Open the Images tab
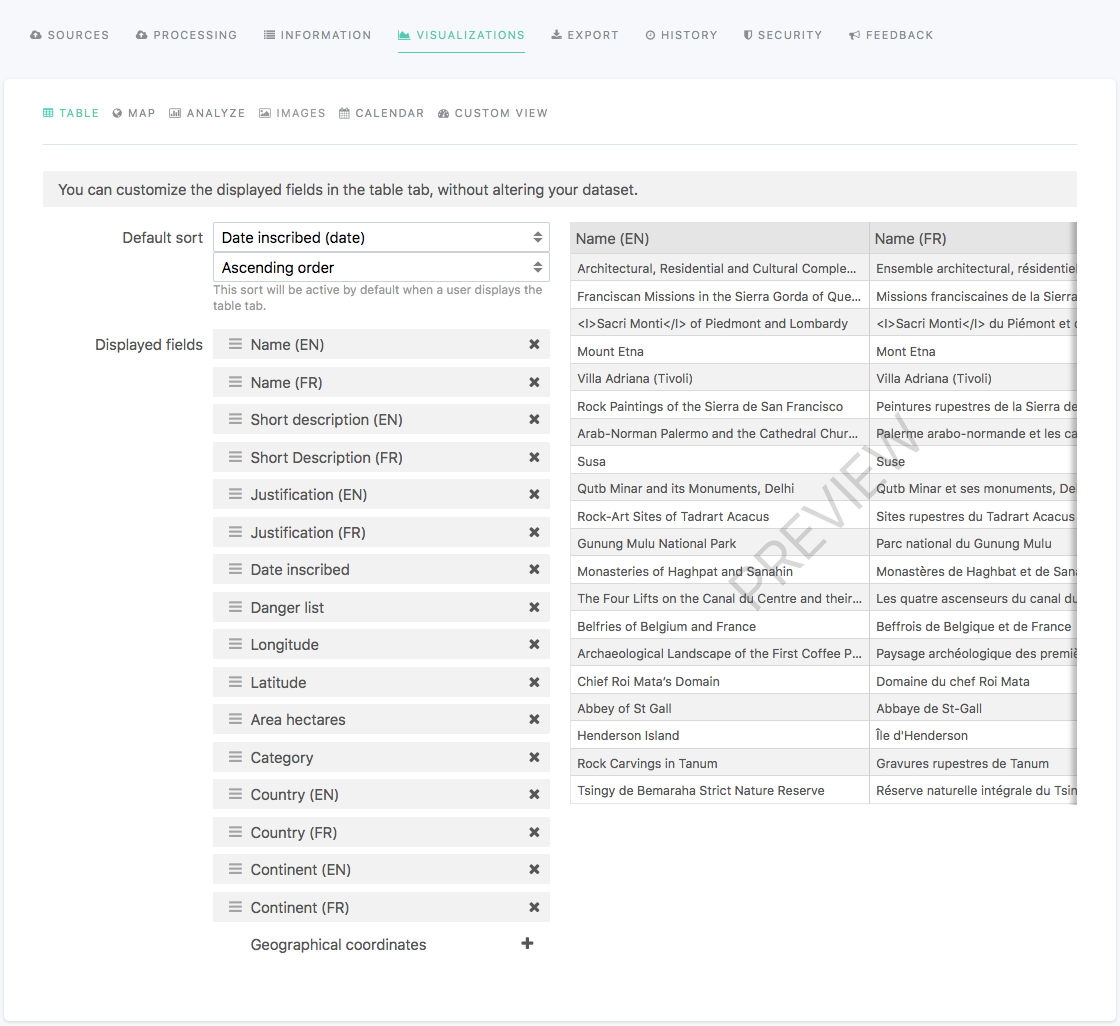Screen dimensions: 1120x1026 pos(292,113)
